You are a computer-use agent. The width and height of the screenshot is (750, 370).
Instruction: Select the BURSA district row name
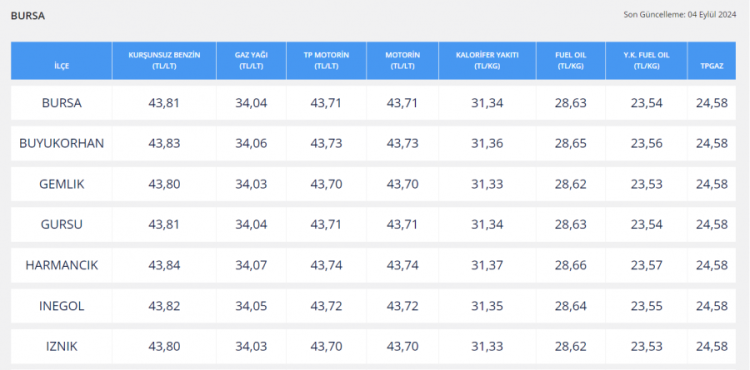coord(62,103)
